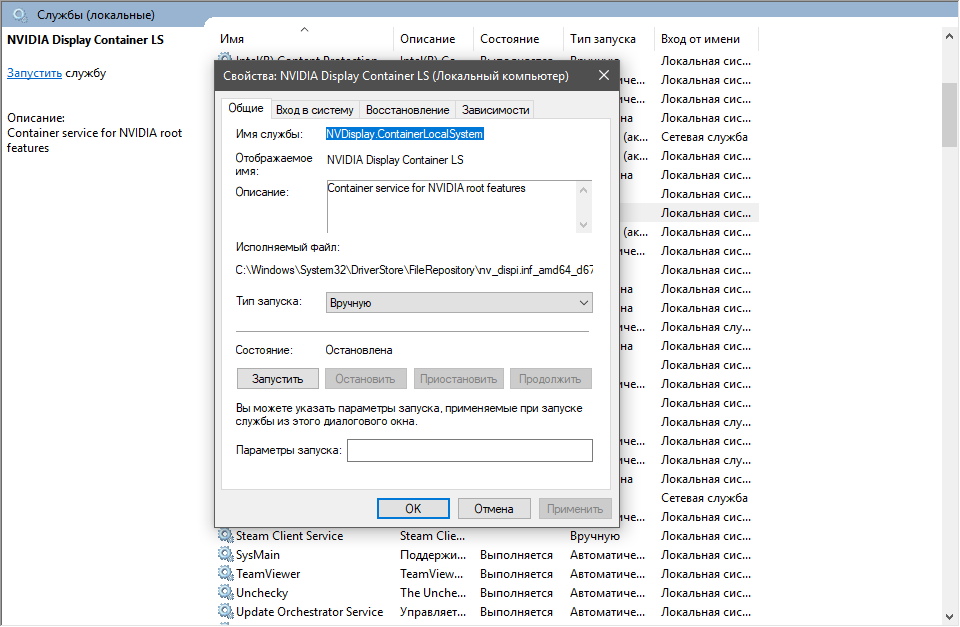Close the NVIDIA properties dialog
Image resolution: width=960 pixels, height=627 pixels.
pyautogui.click(x=604, y=75)
